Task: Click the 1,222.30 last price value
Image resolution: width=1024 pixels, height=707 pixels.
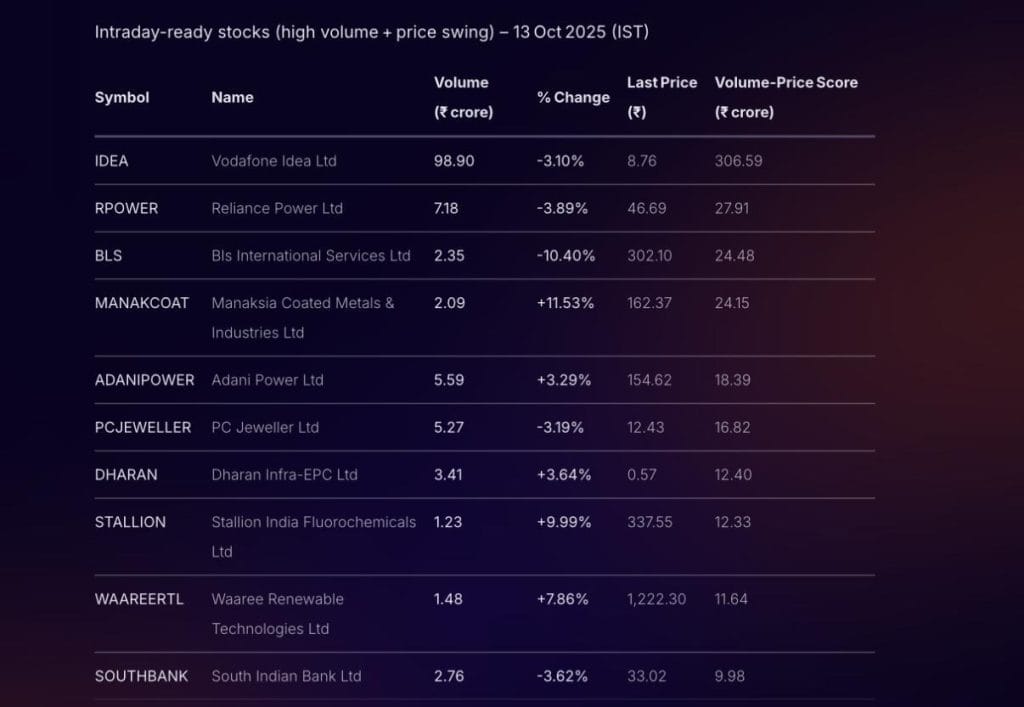Action: point(658,599)
